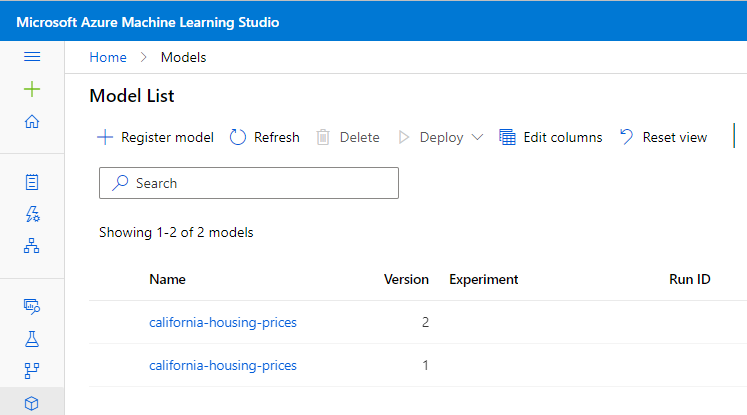Open Datasets icon in the sidebar
Image resolution: width=747 pixels, height=415 pixels.
pyautogui.click(x=32, y=306)
